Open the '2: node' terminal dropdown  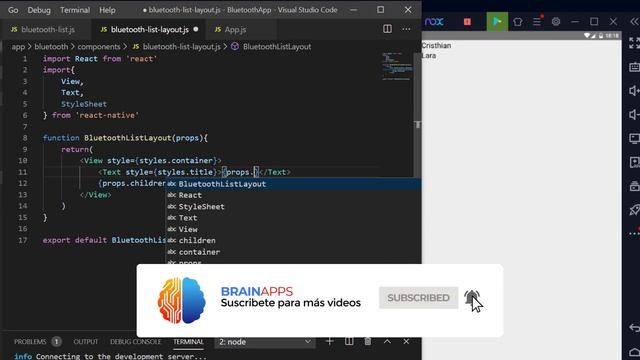pyautogui.click(x=264, y=342)
